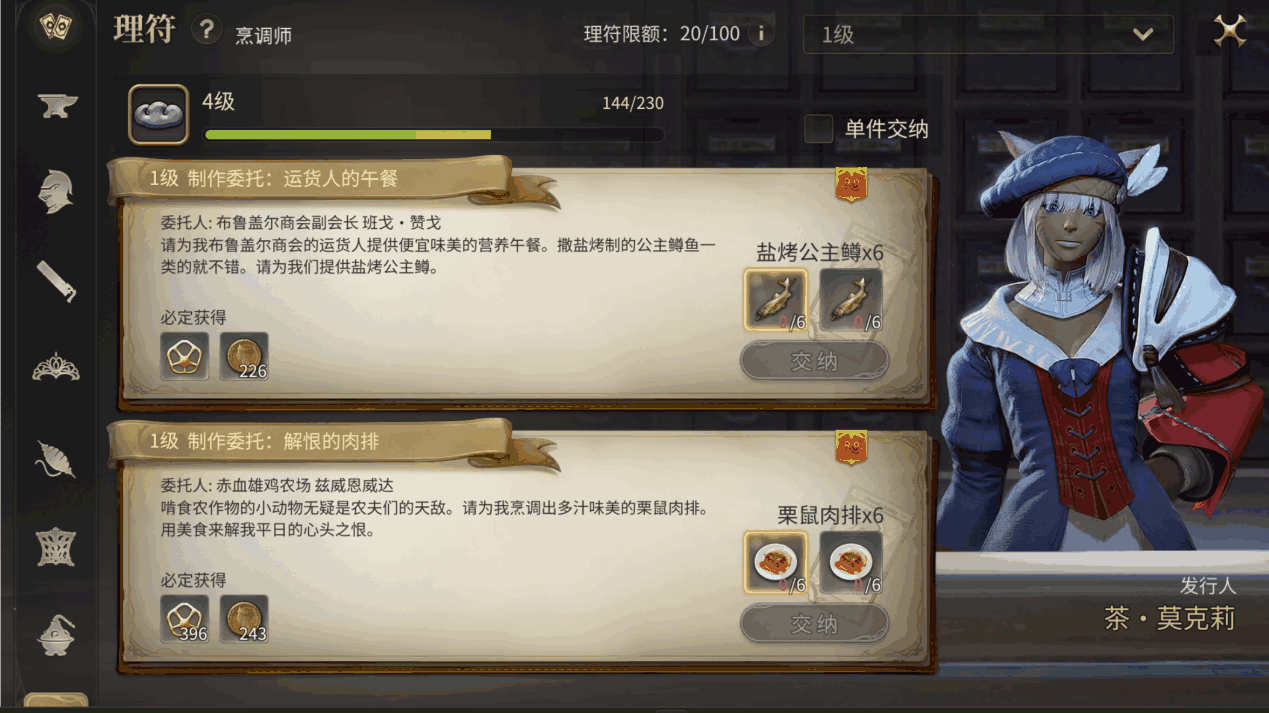
Task: Select the tiara goldsmith icon
Action: (x=56, y=368)
